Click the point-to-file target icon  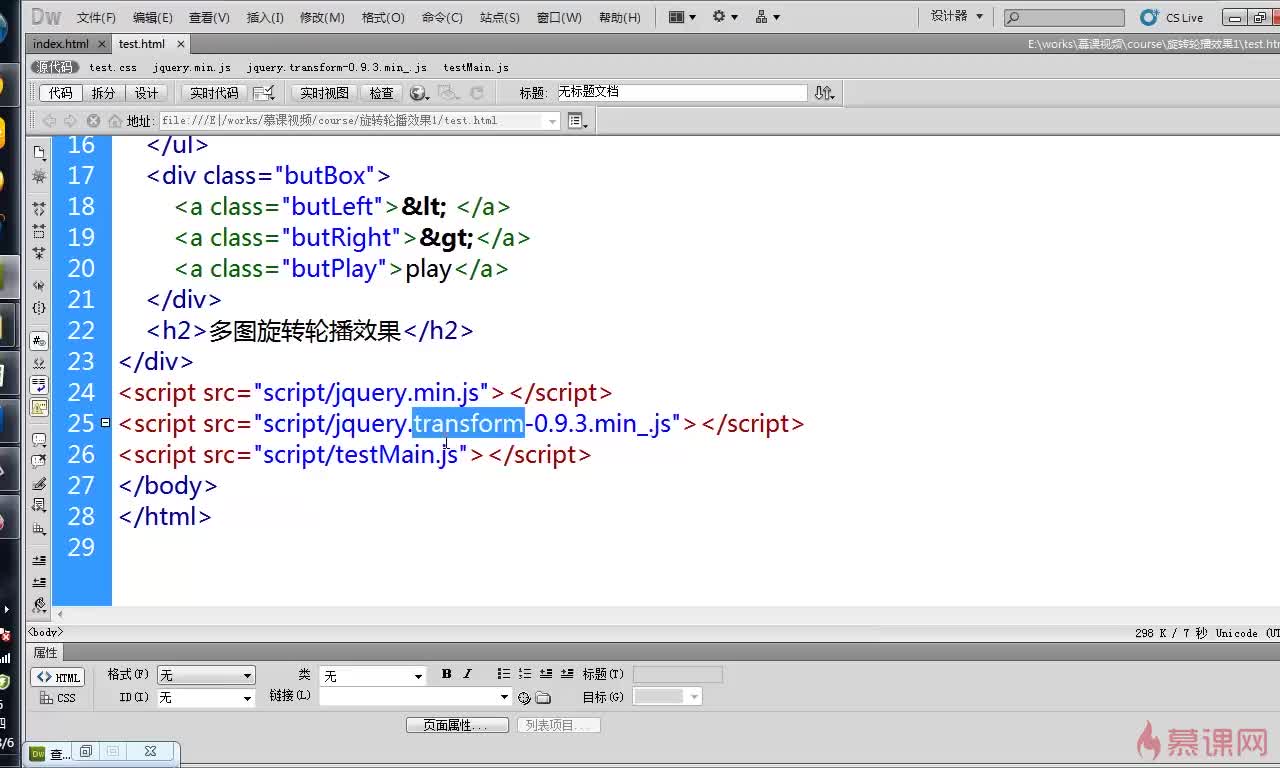tap(524, 697)
